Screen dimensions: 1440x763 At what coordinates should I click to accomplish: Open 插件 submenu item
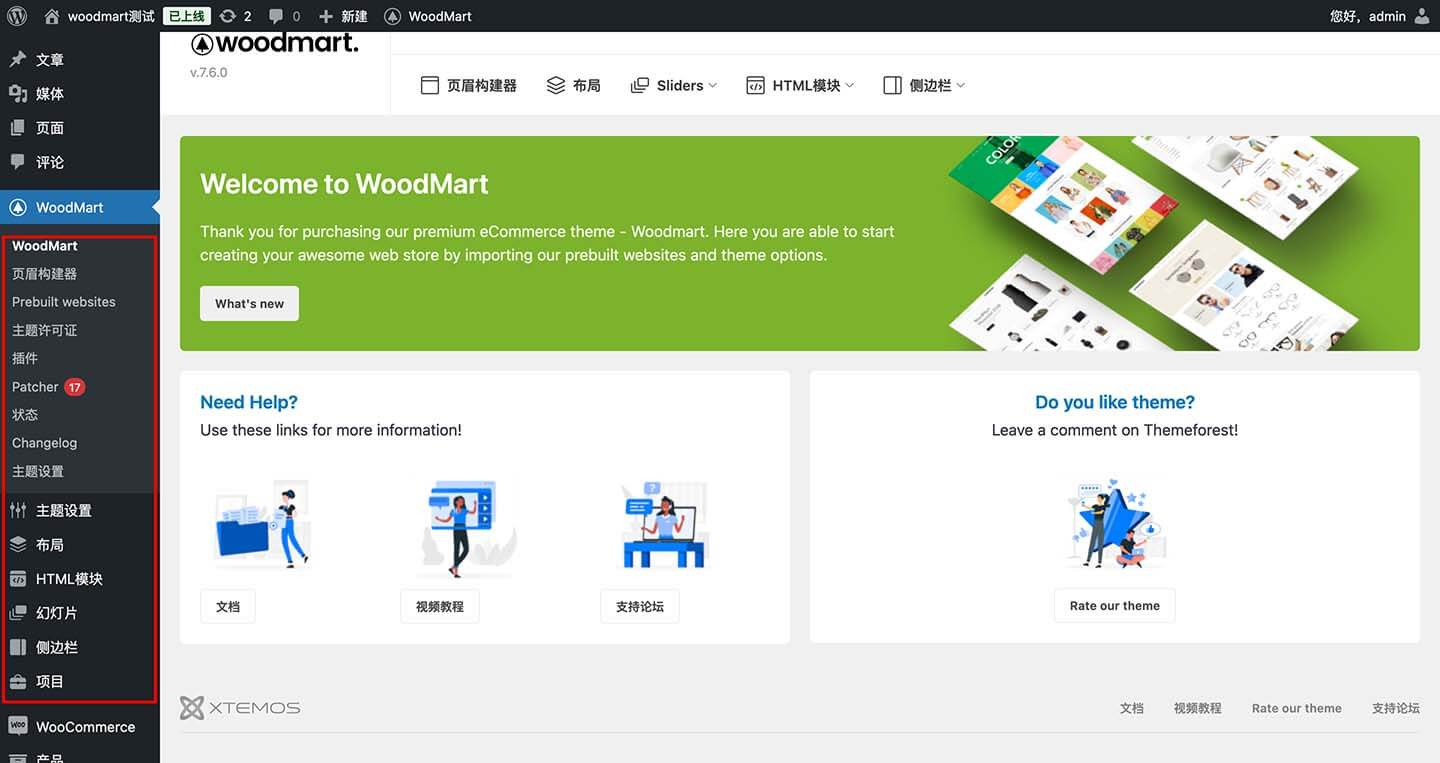point(25,358)
